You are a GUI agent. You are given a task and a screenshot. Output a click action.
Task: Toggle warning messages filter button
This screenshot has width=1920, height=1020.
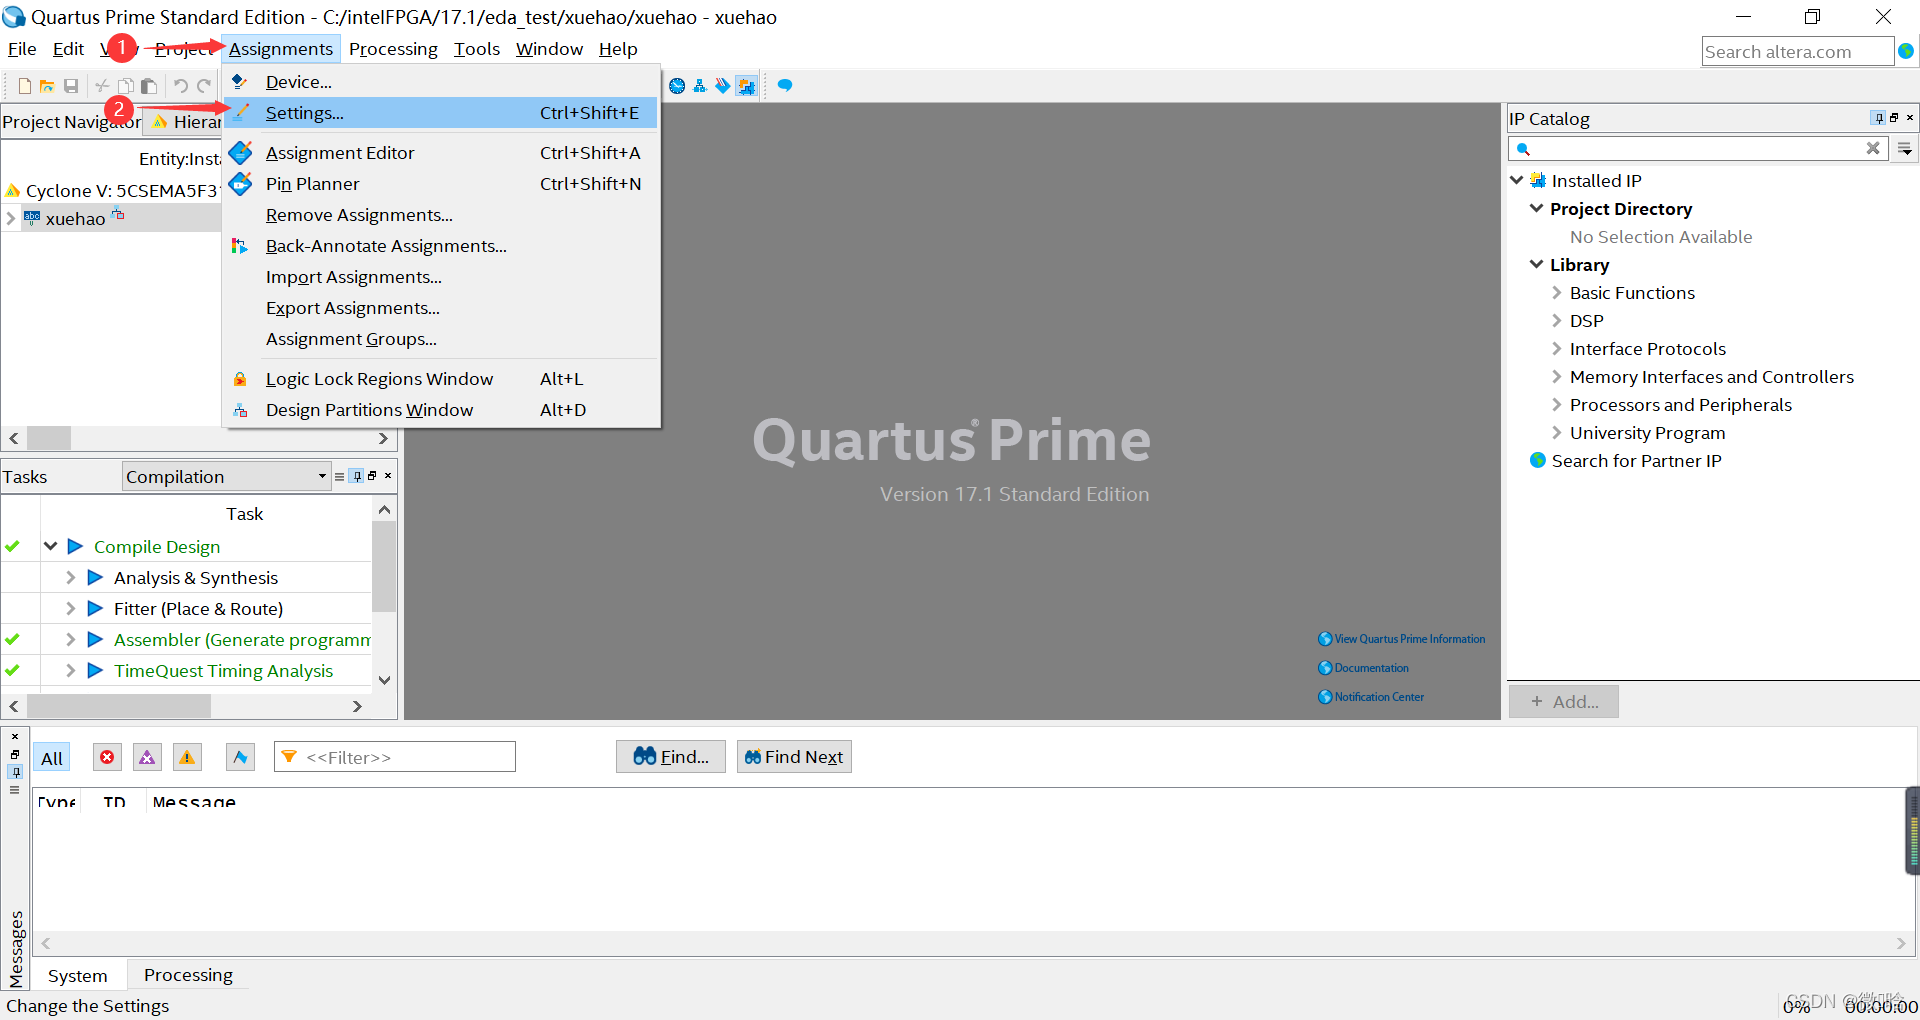[187, 757]
